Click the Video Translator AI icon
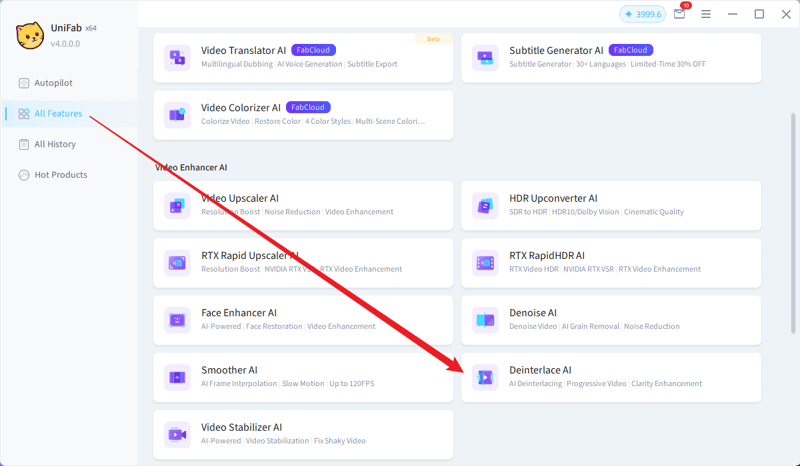Viewport: 800px width, 466px height. click(177, 57)
